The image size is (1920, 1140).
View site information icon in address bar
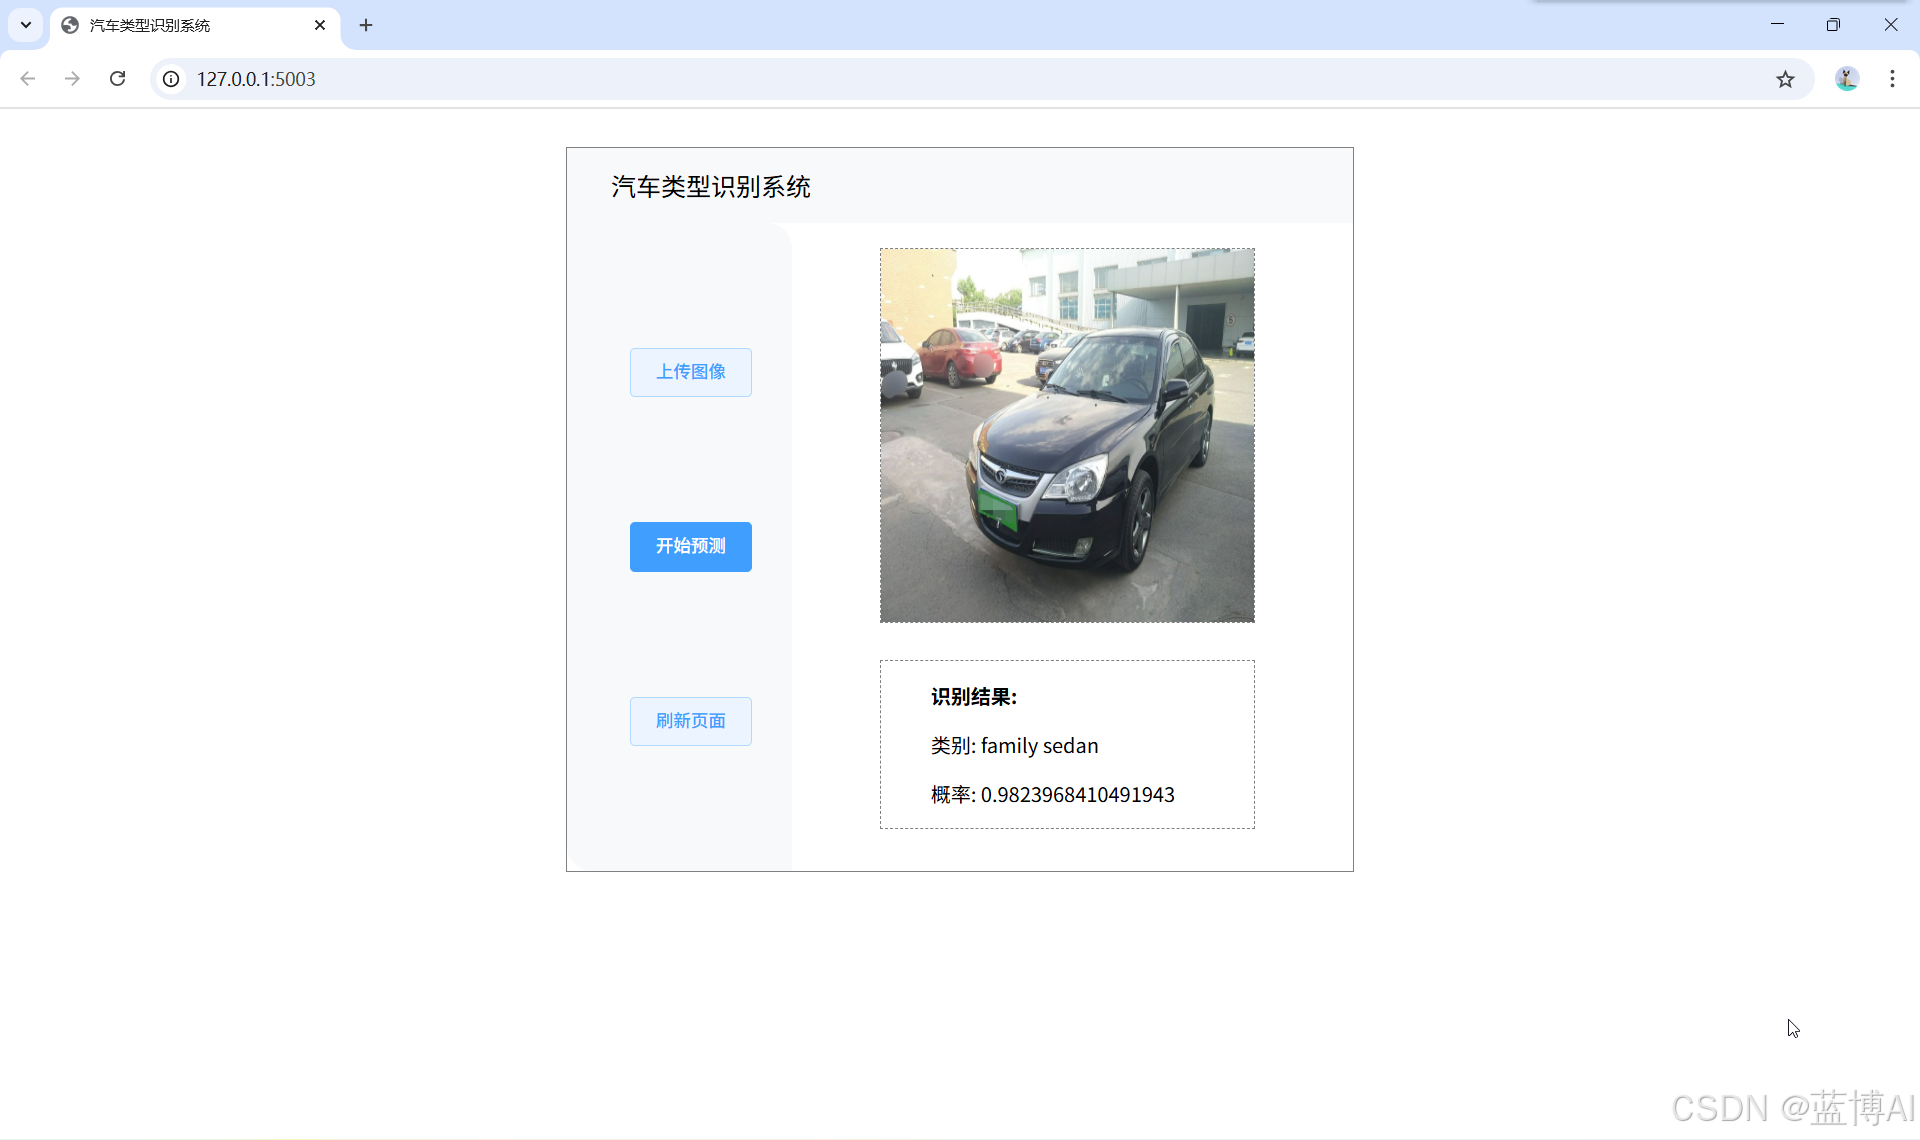tap(172, 79)
